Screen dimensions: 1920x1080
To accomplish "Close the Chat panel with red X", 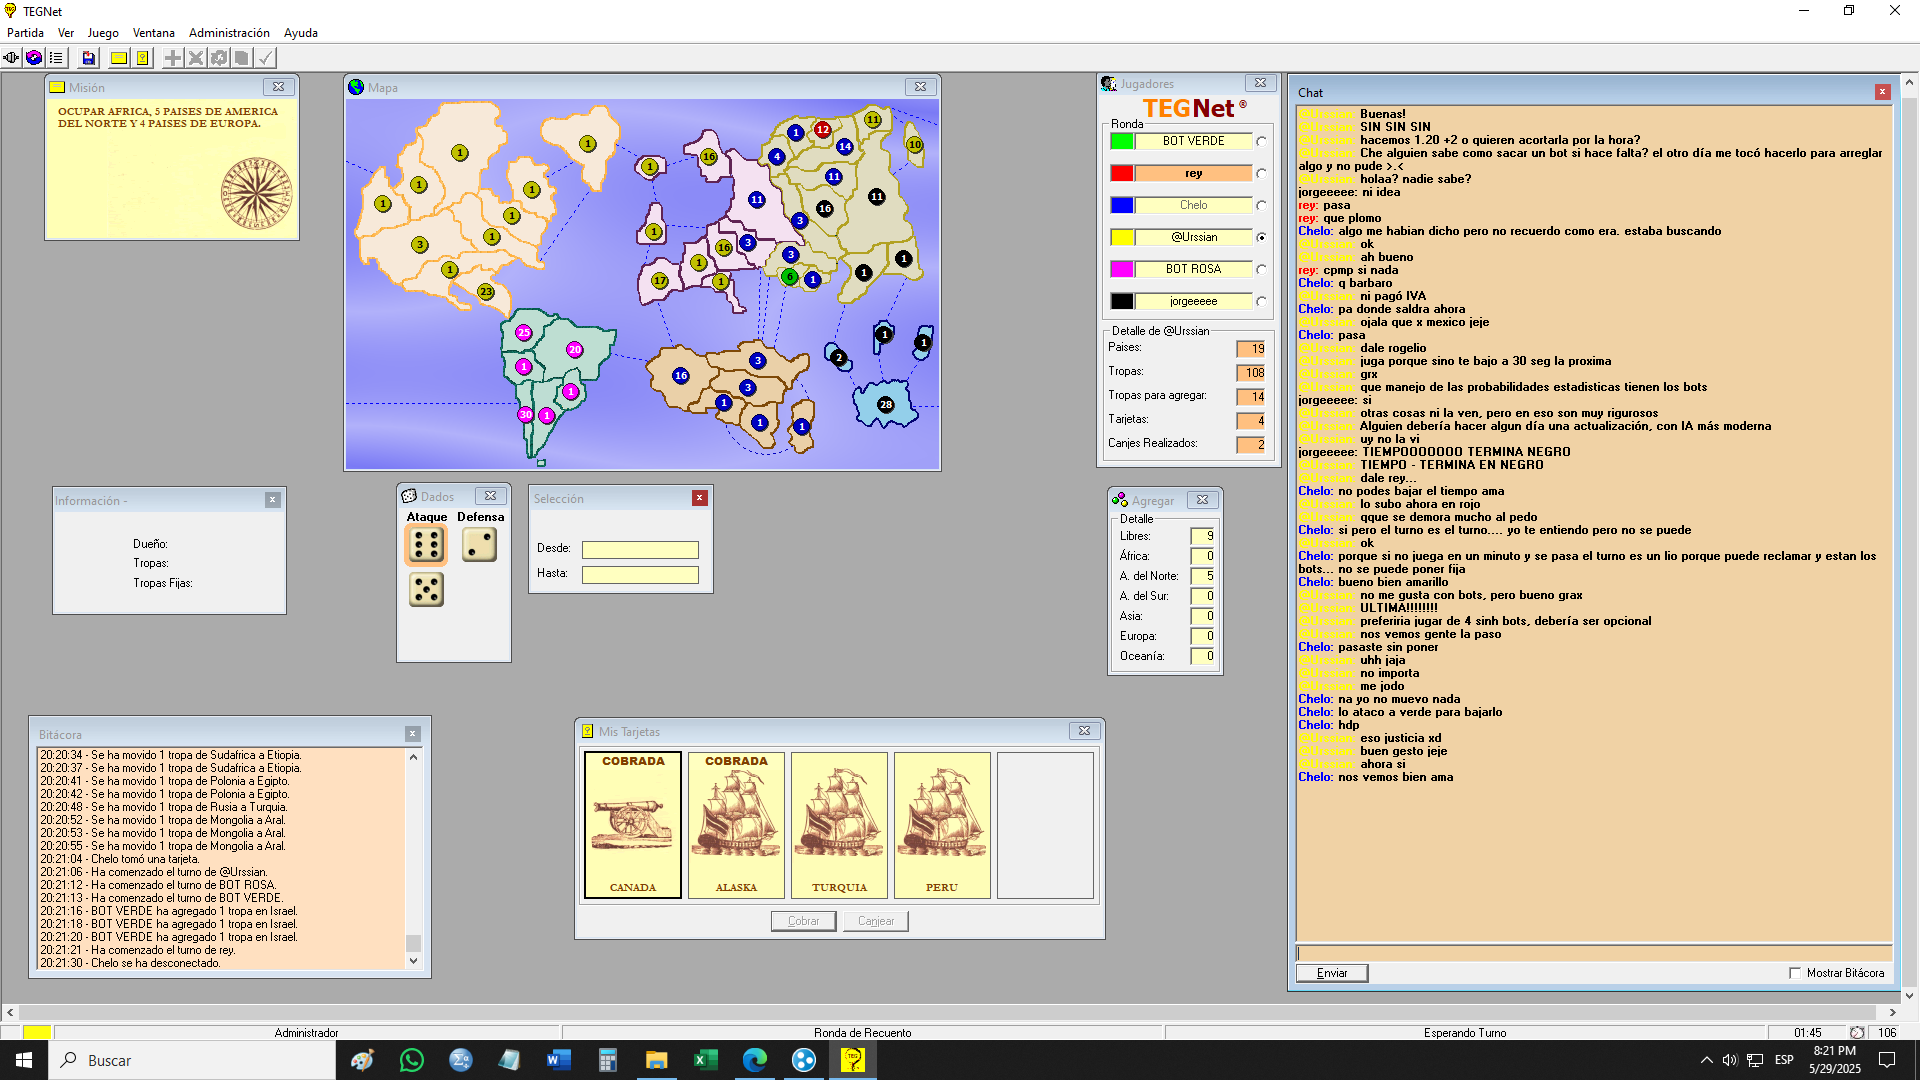I will 1883,92.
